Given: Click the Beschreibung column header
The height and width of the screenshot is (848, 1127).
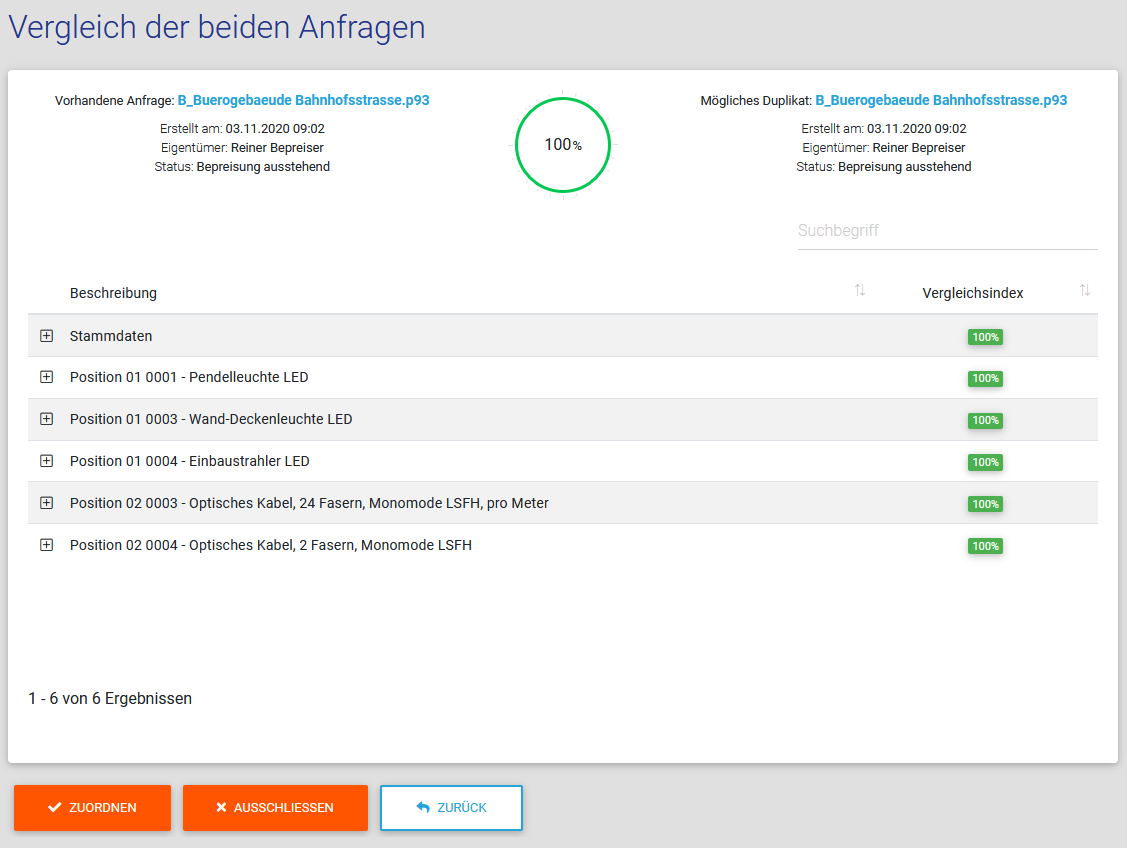Looking at the screenshot, I should point(113,293).
